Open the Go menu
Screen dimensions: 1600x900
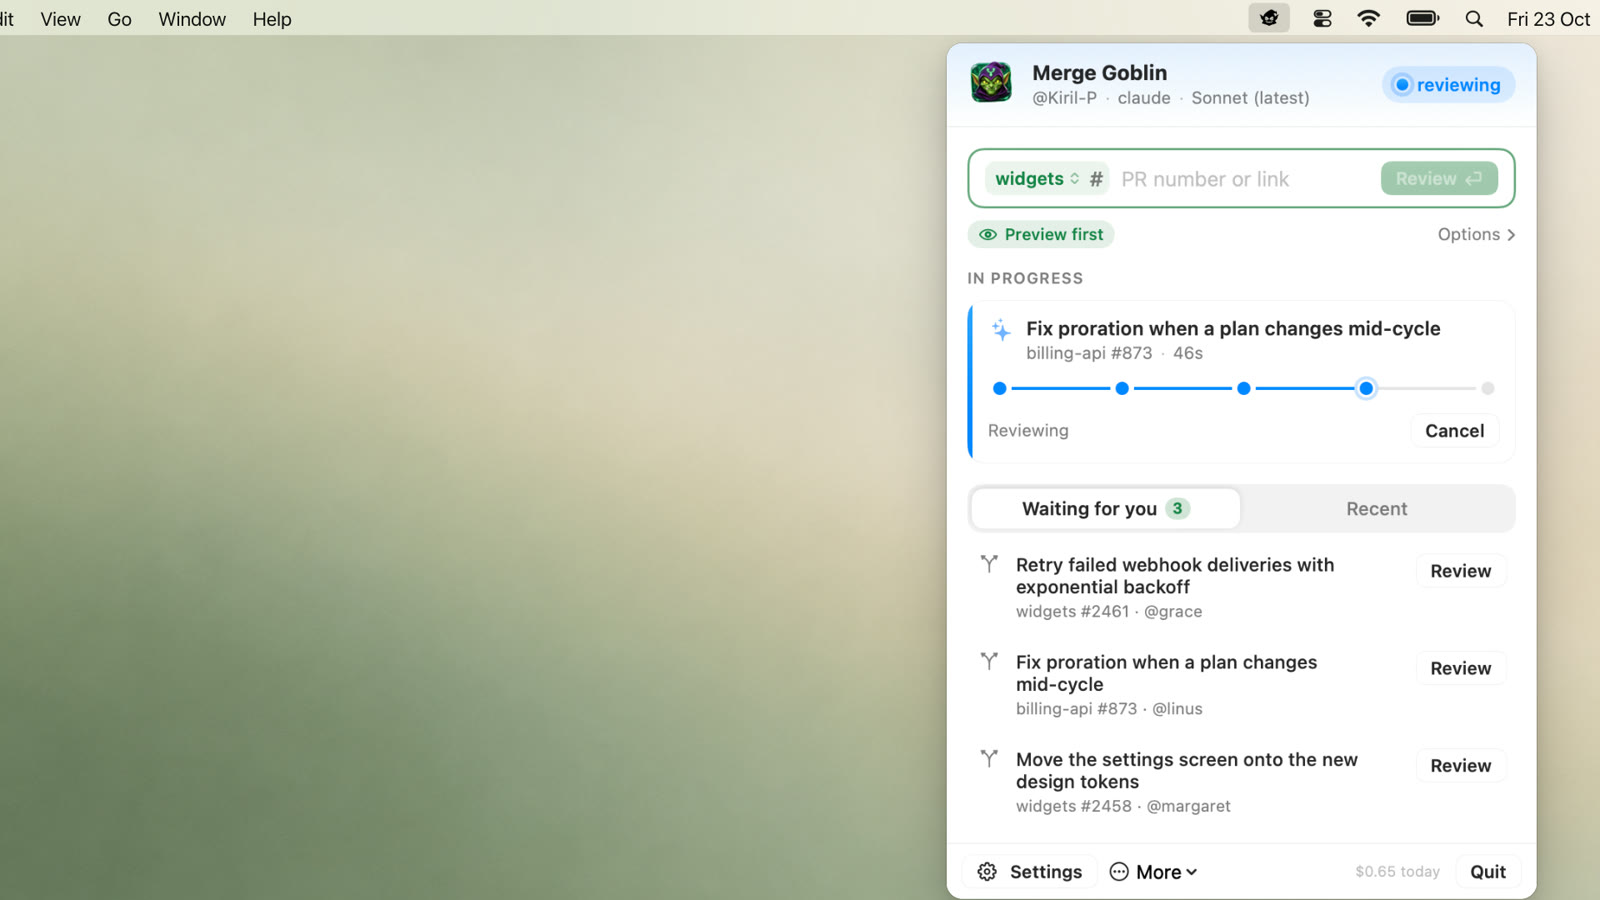tap(119, 19)
